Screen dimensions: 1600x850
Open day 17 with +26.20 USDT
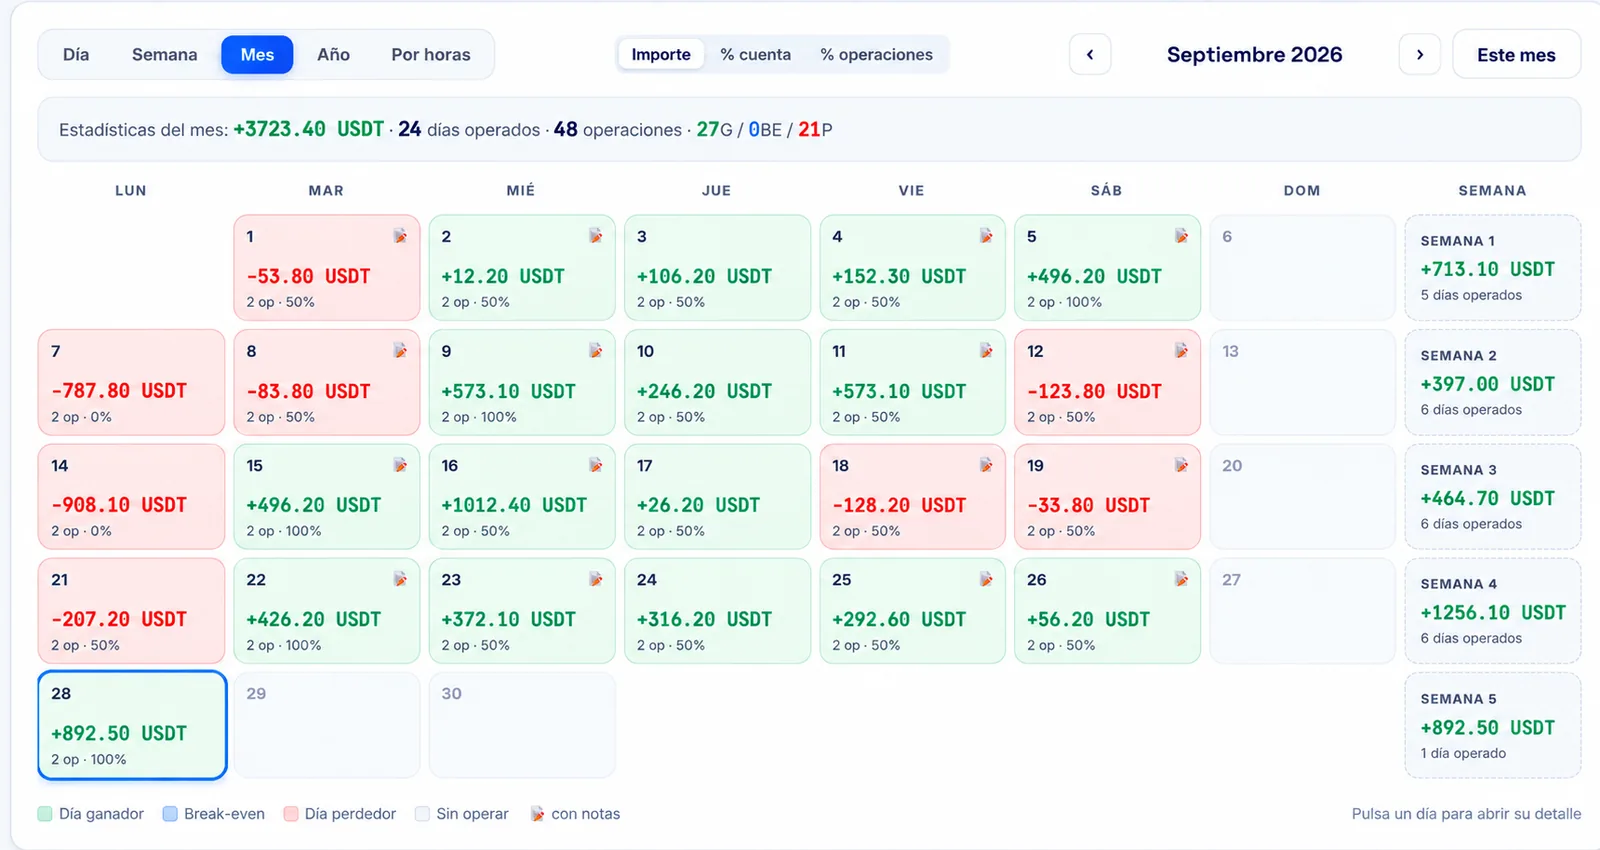pyautogui.click(x=717, y=496)
